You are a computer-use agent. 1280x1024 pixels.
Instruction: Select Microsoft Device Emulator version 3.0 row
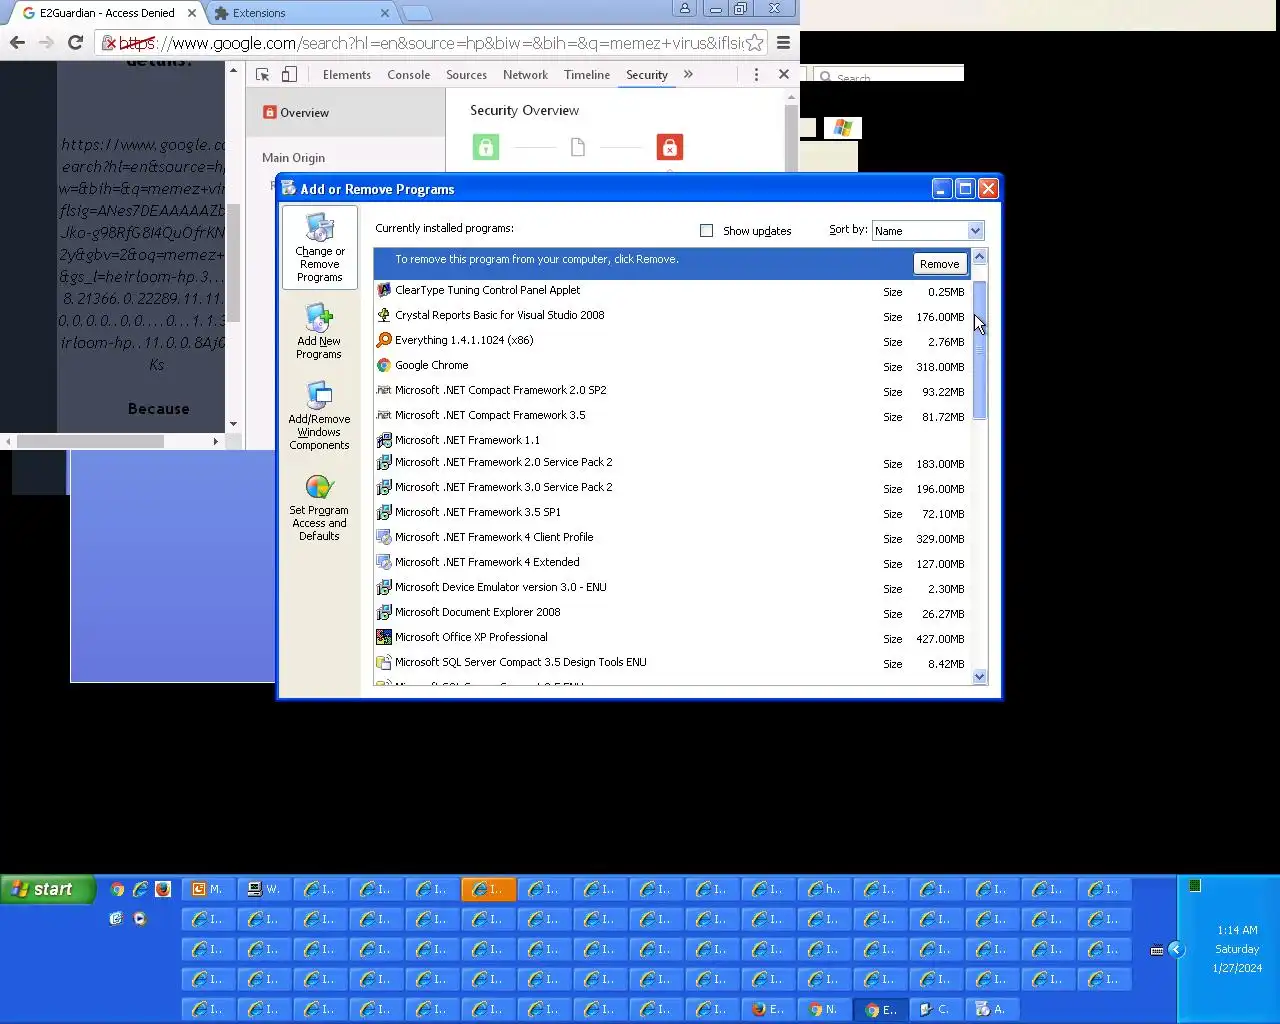point(671,587)
